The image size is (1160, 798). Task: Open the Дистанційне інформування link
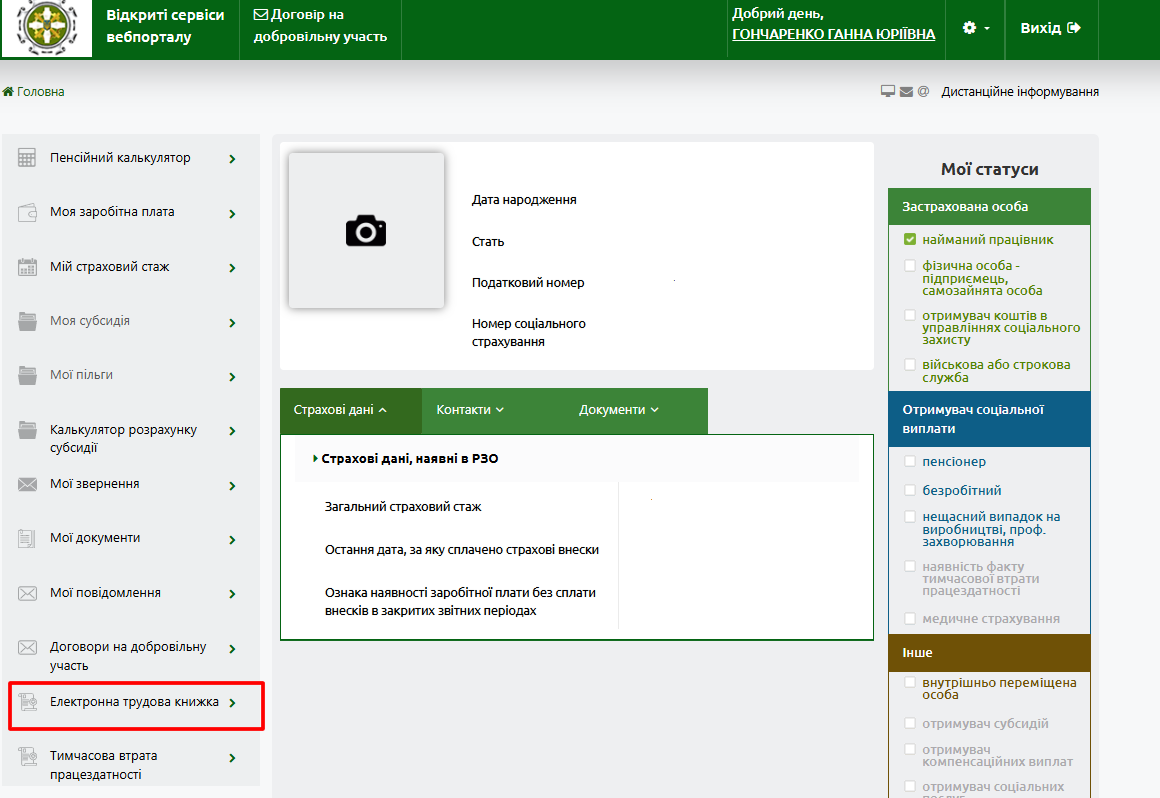click(x=1019, y=92)
